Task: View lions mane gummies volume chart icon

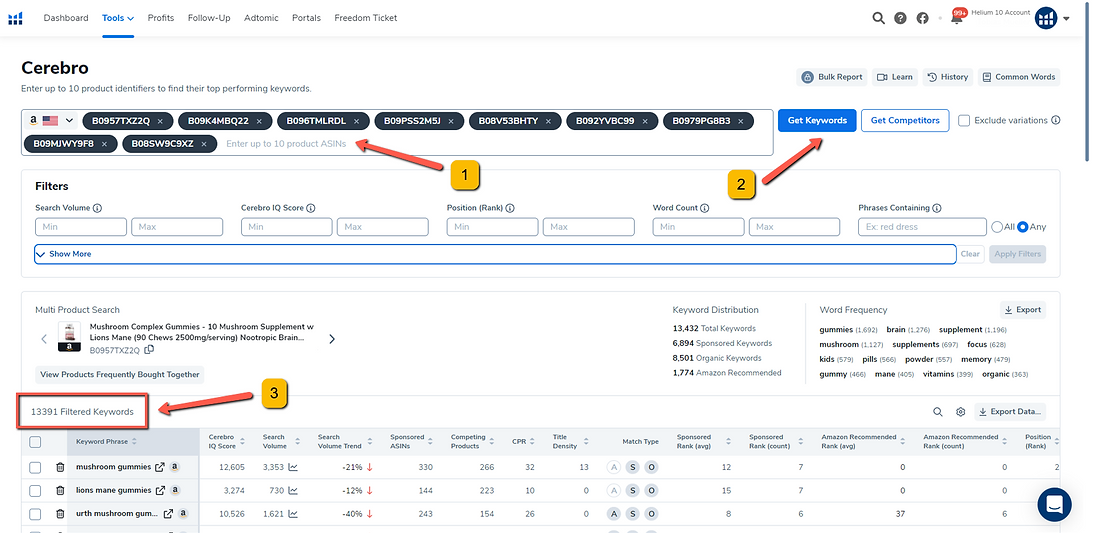Action: tap(293, 491)
